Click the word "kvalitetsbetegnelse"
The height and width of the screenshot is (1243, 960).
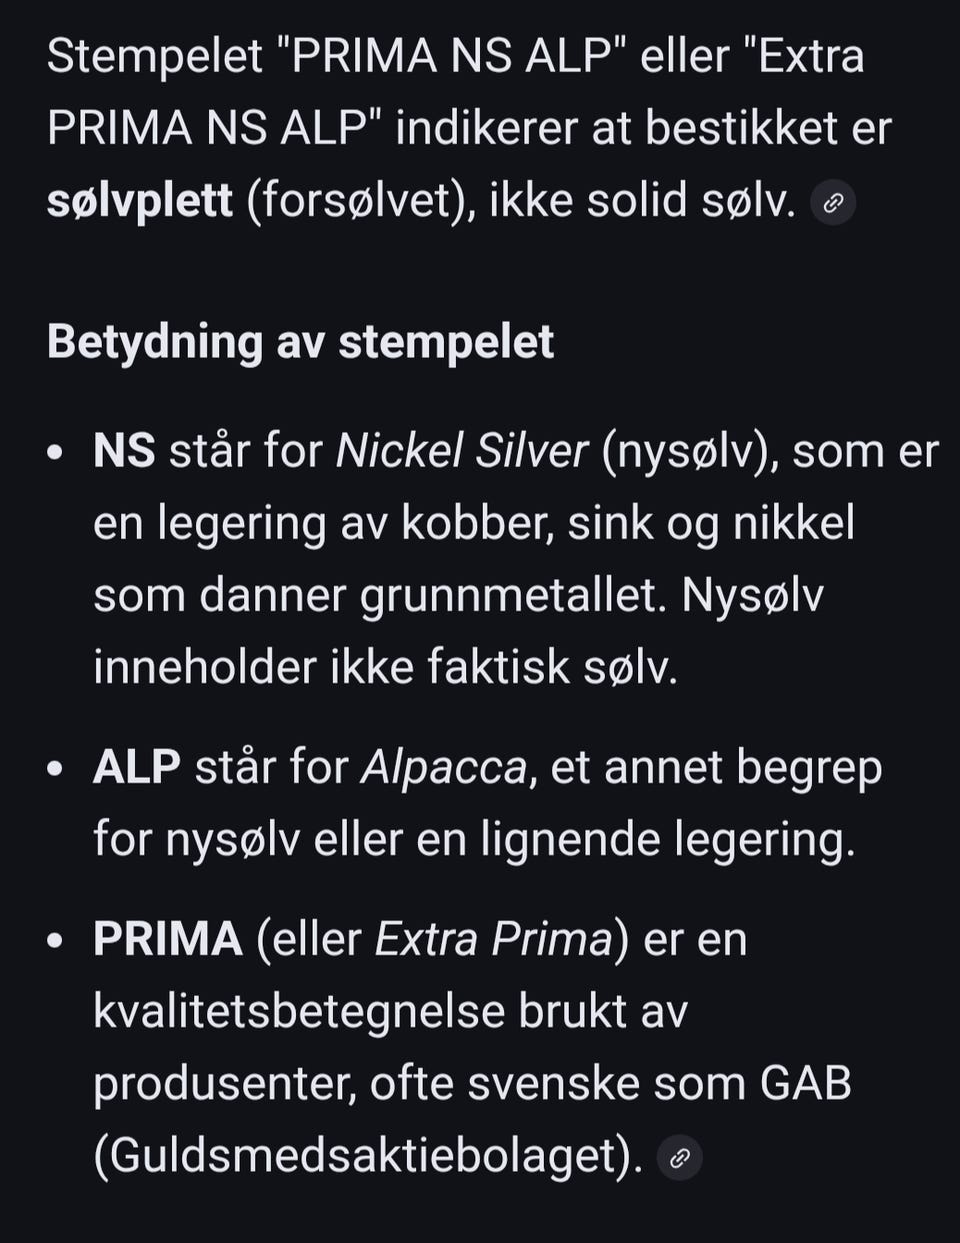[x=298, y=1011]
